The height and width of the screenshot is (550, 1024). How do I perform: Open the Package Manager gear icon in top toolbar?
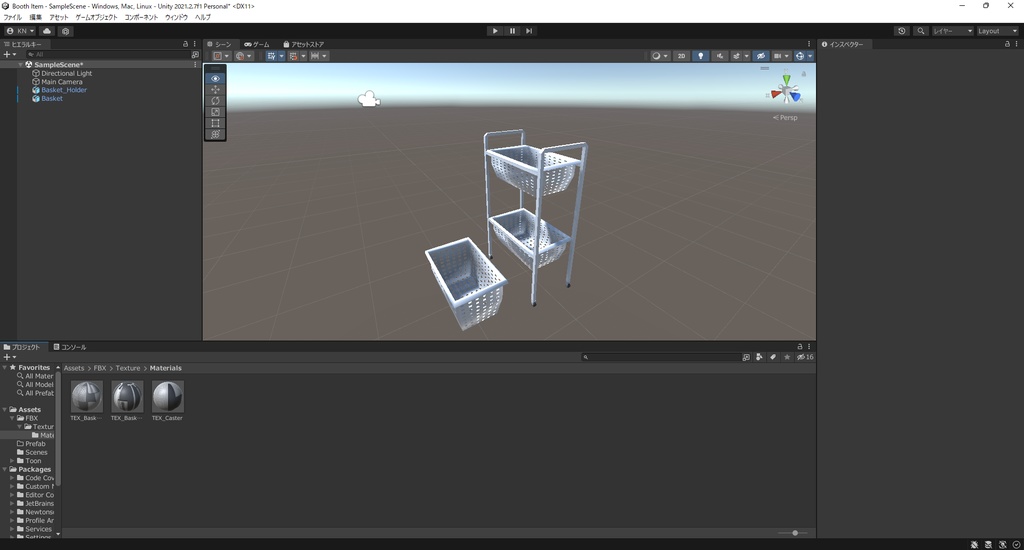(x=65, y=31)
